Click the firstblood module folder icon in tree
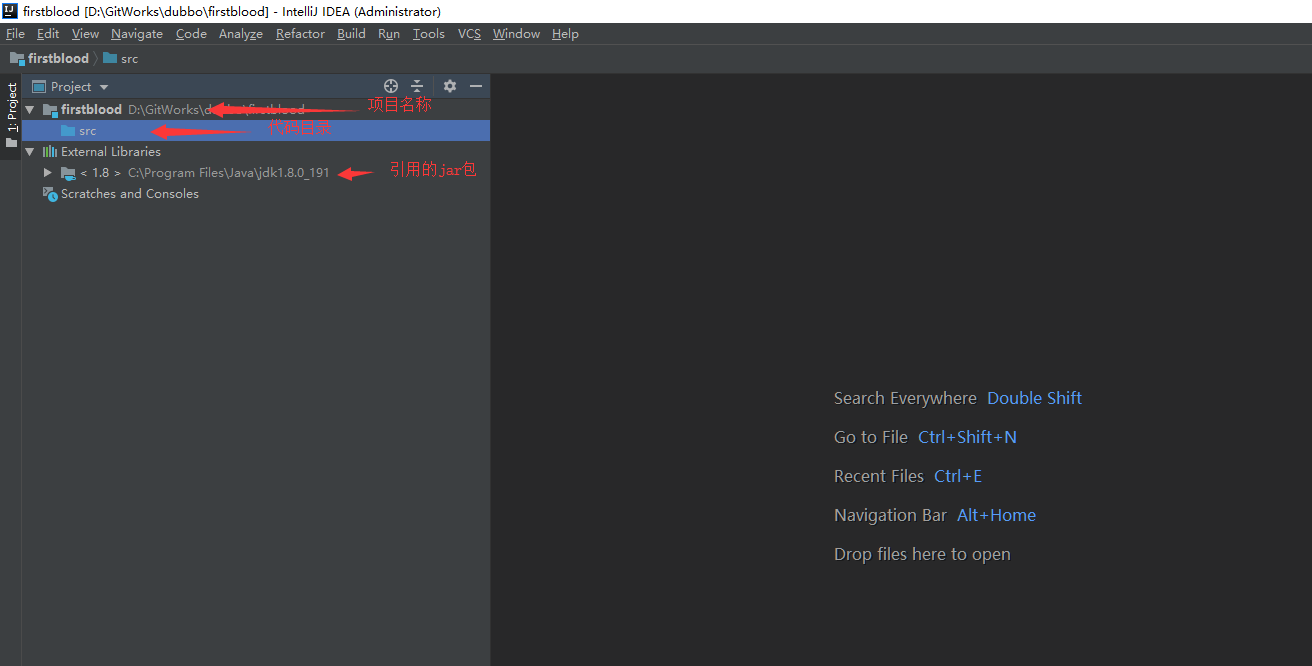1312x666 pixels. [x=50, y=110]
